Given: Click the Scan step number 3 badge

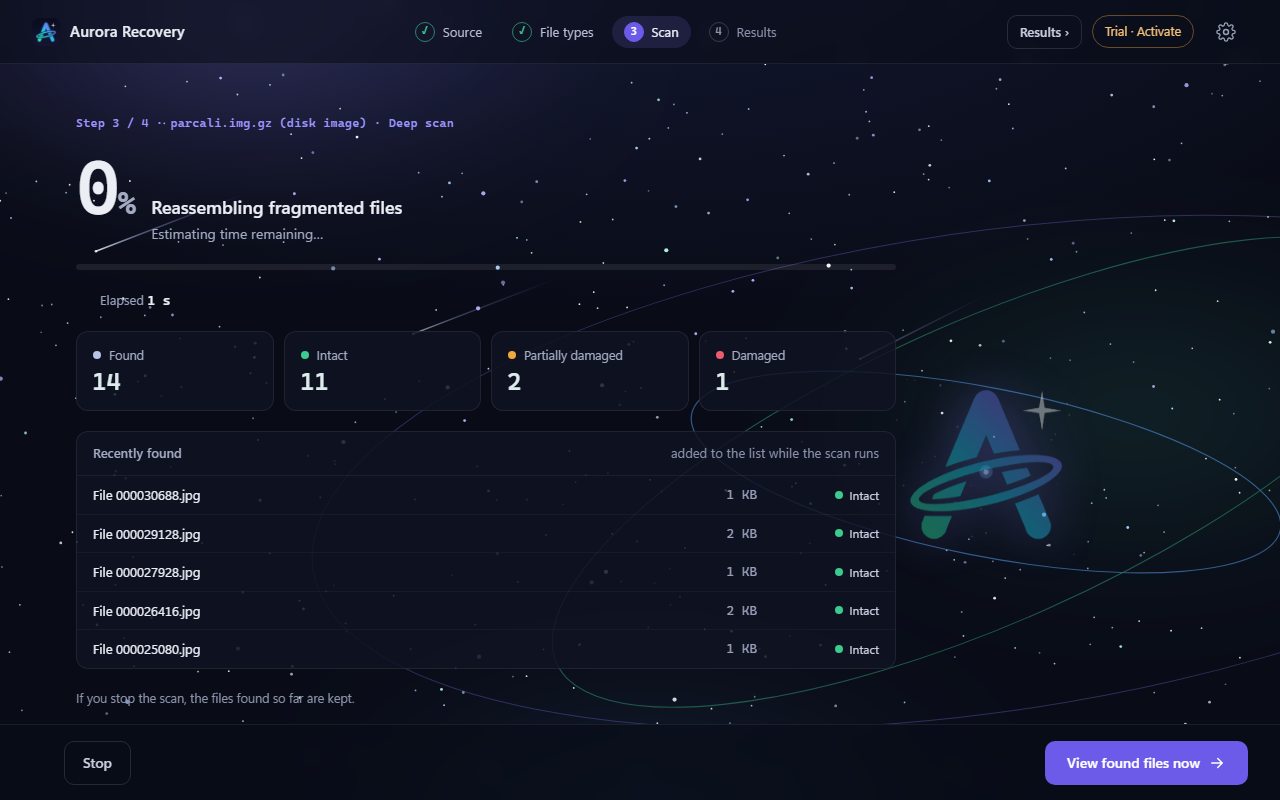Looking at the screenshot, I should coord(634,32).
